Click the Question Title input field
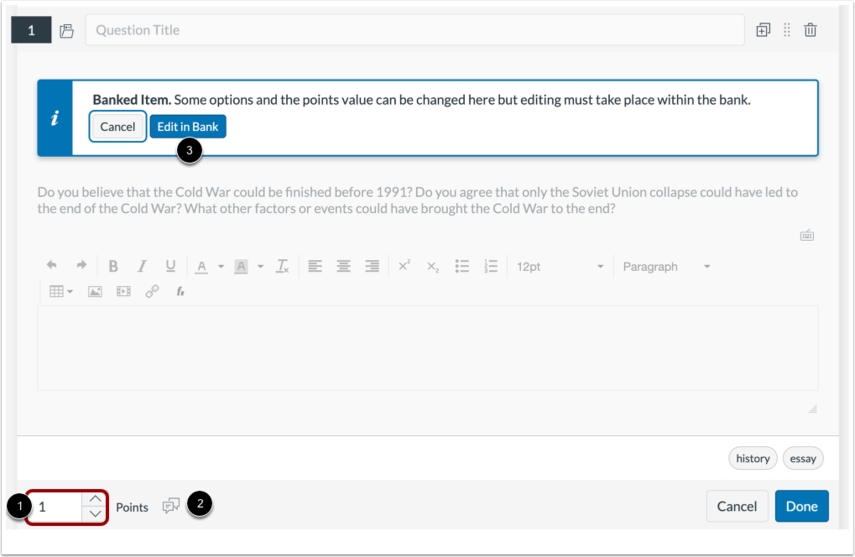 click(x=414, y=30)
